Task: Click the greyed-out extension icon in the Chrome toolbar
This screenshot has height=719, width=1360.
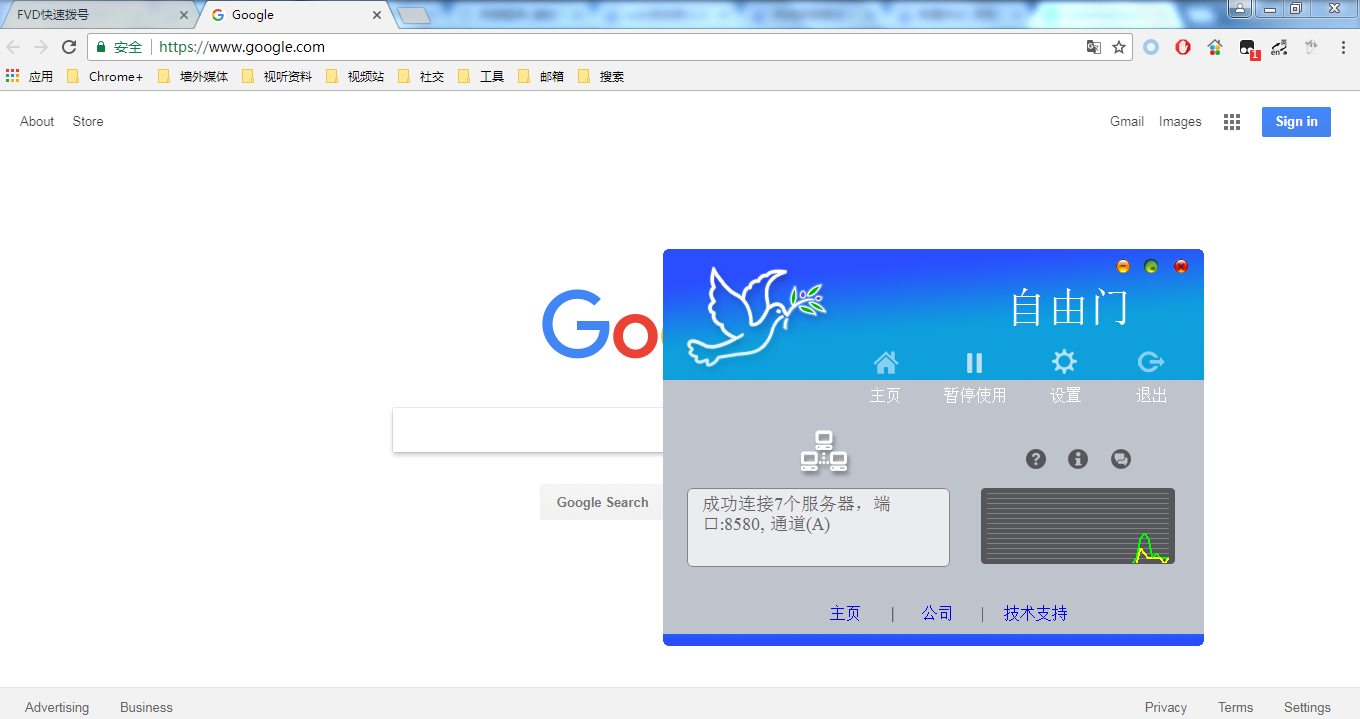Action: [1311, 47]
